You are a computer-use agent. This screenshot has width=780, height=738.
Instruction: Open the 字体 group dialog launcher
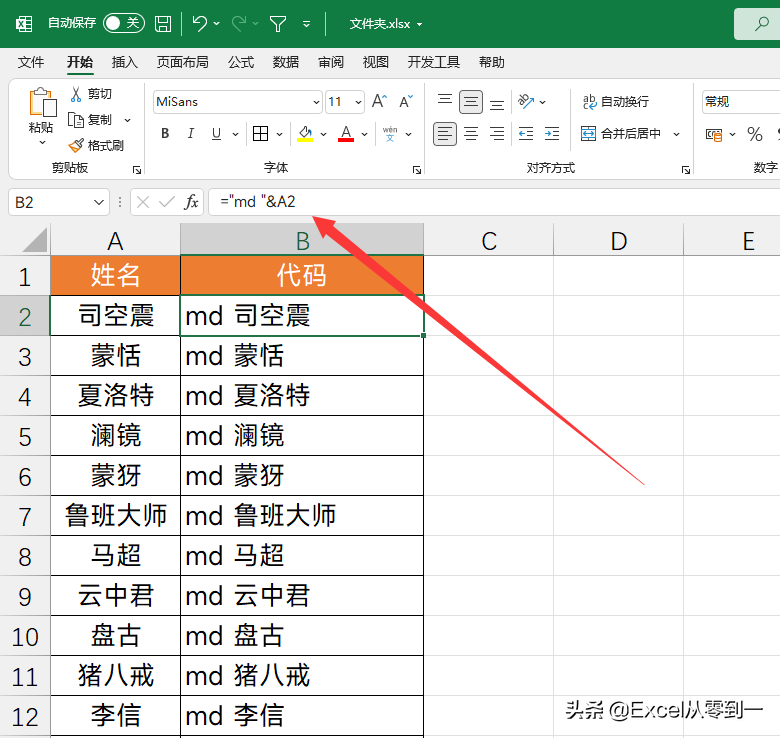[x=417, y=170]
